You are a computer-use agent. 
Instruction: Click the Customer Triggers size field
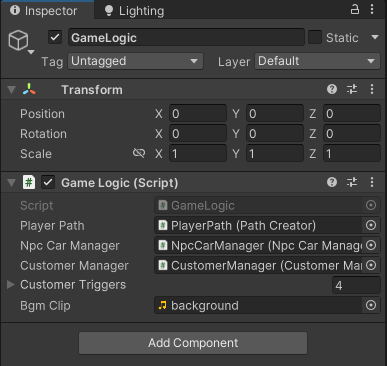tap(356, 285)
